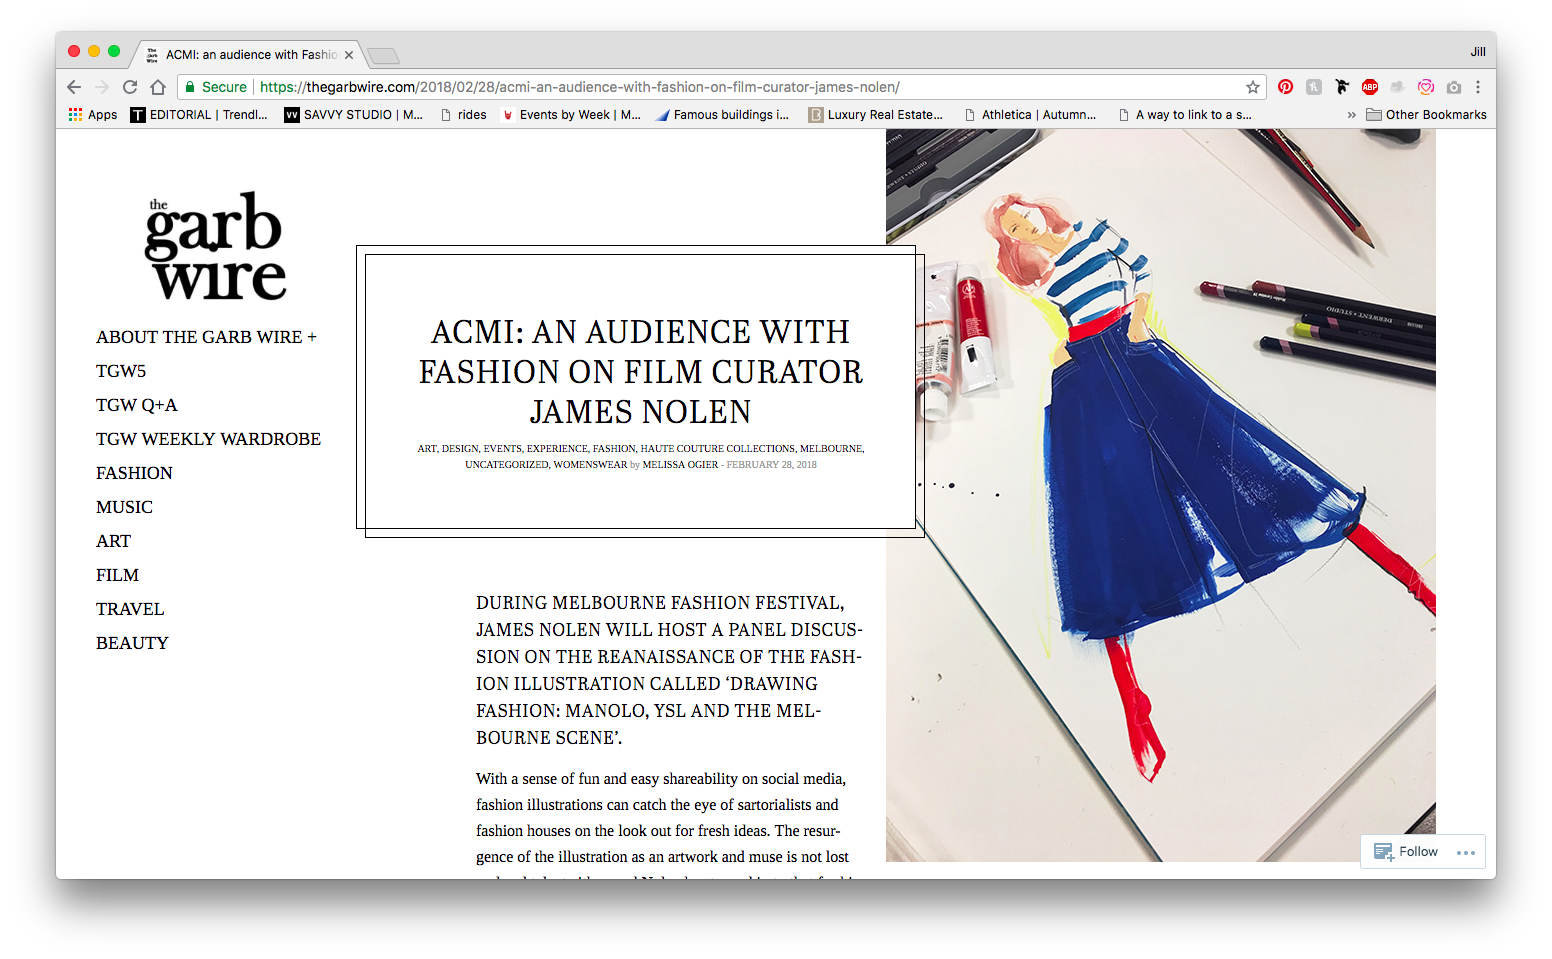Open the HAUTE COUTURE COLLECTIONS category link
This screenshot has height=959, width=1552.
[x=718, y=449]
